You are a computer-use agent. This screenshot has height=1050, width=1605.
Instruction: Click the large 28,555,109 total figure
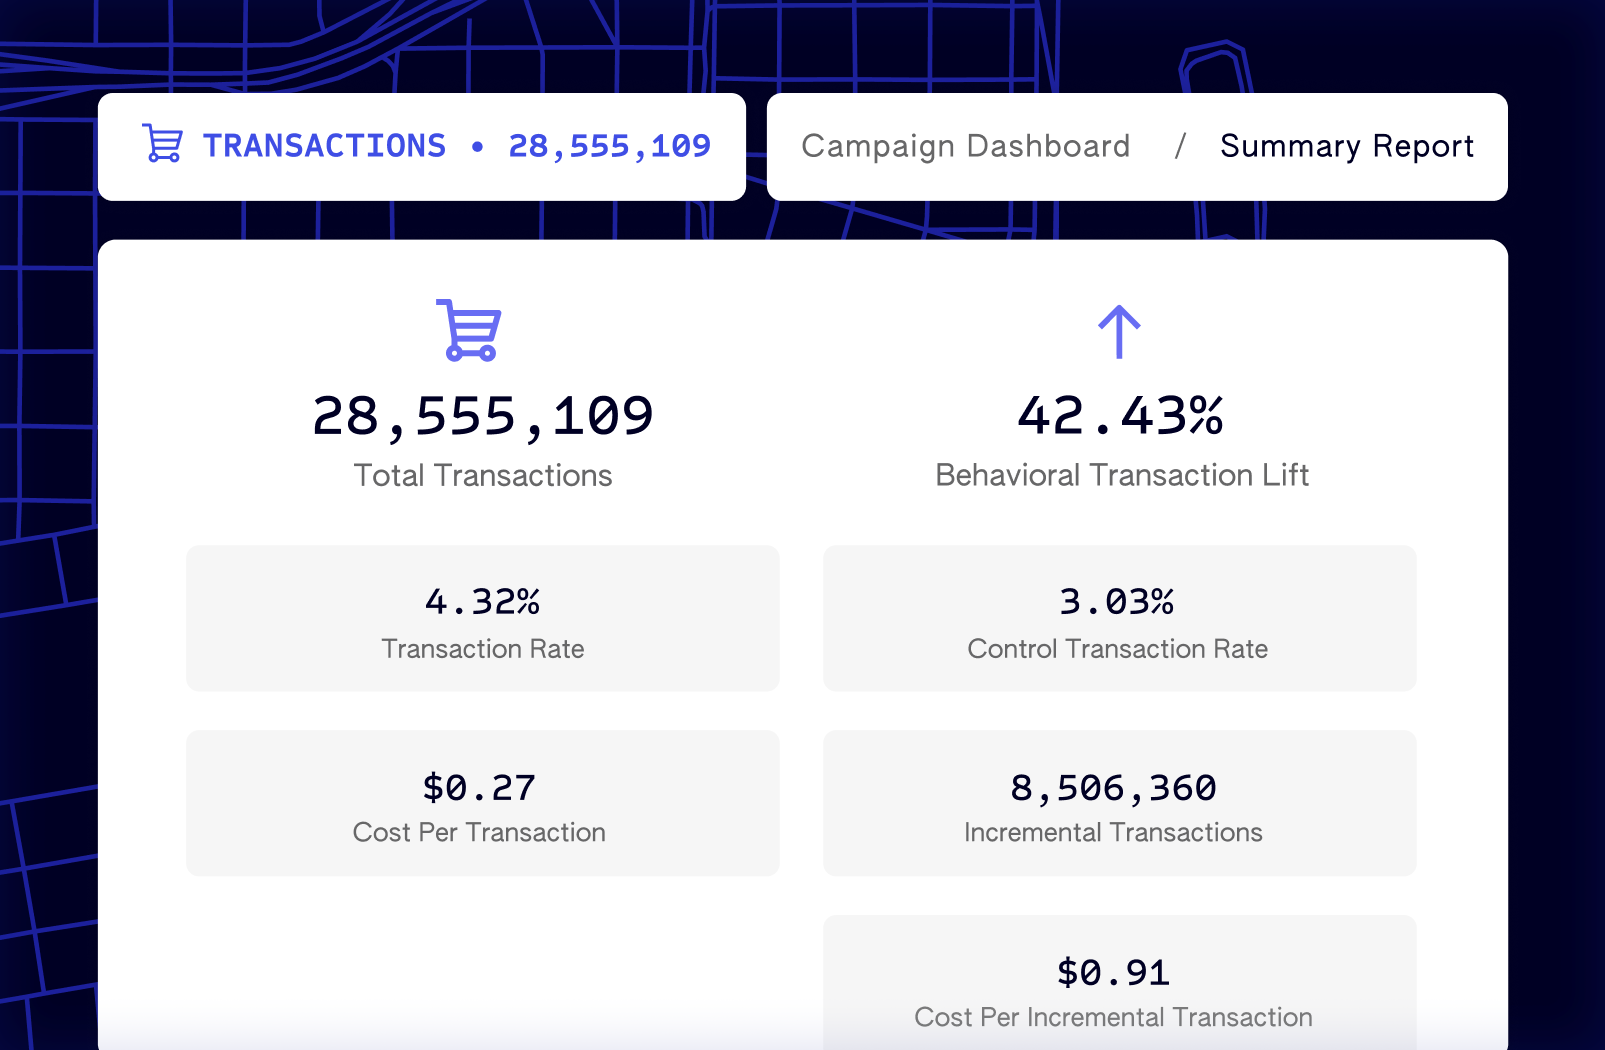click(x=482, y=416)
